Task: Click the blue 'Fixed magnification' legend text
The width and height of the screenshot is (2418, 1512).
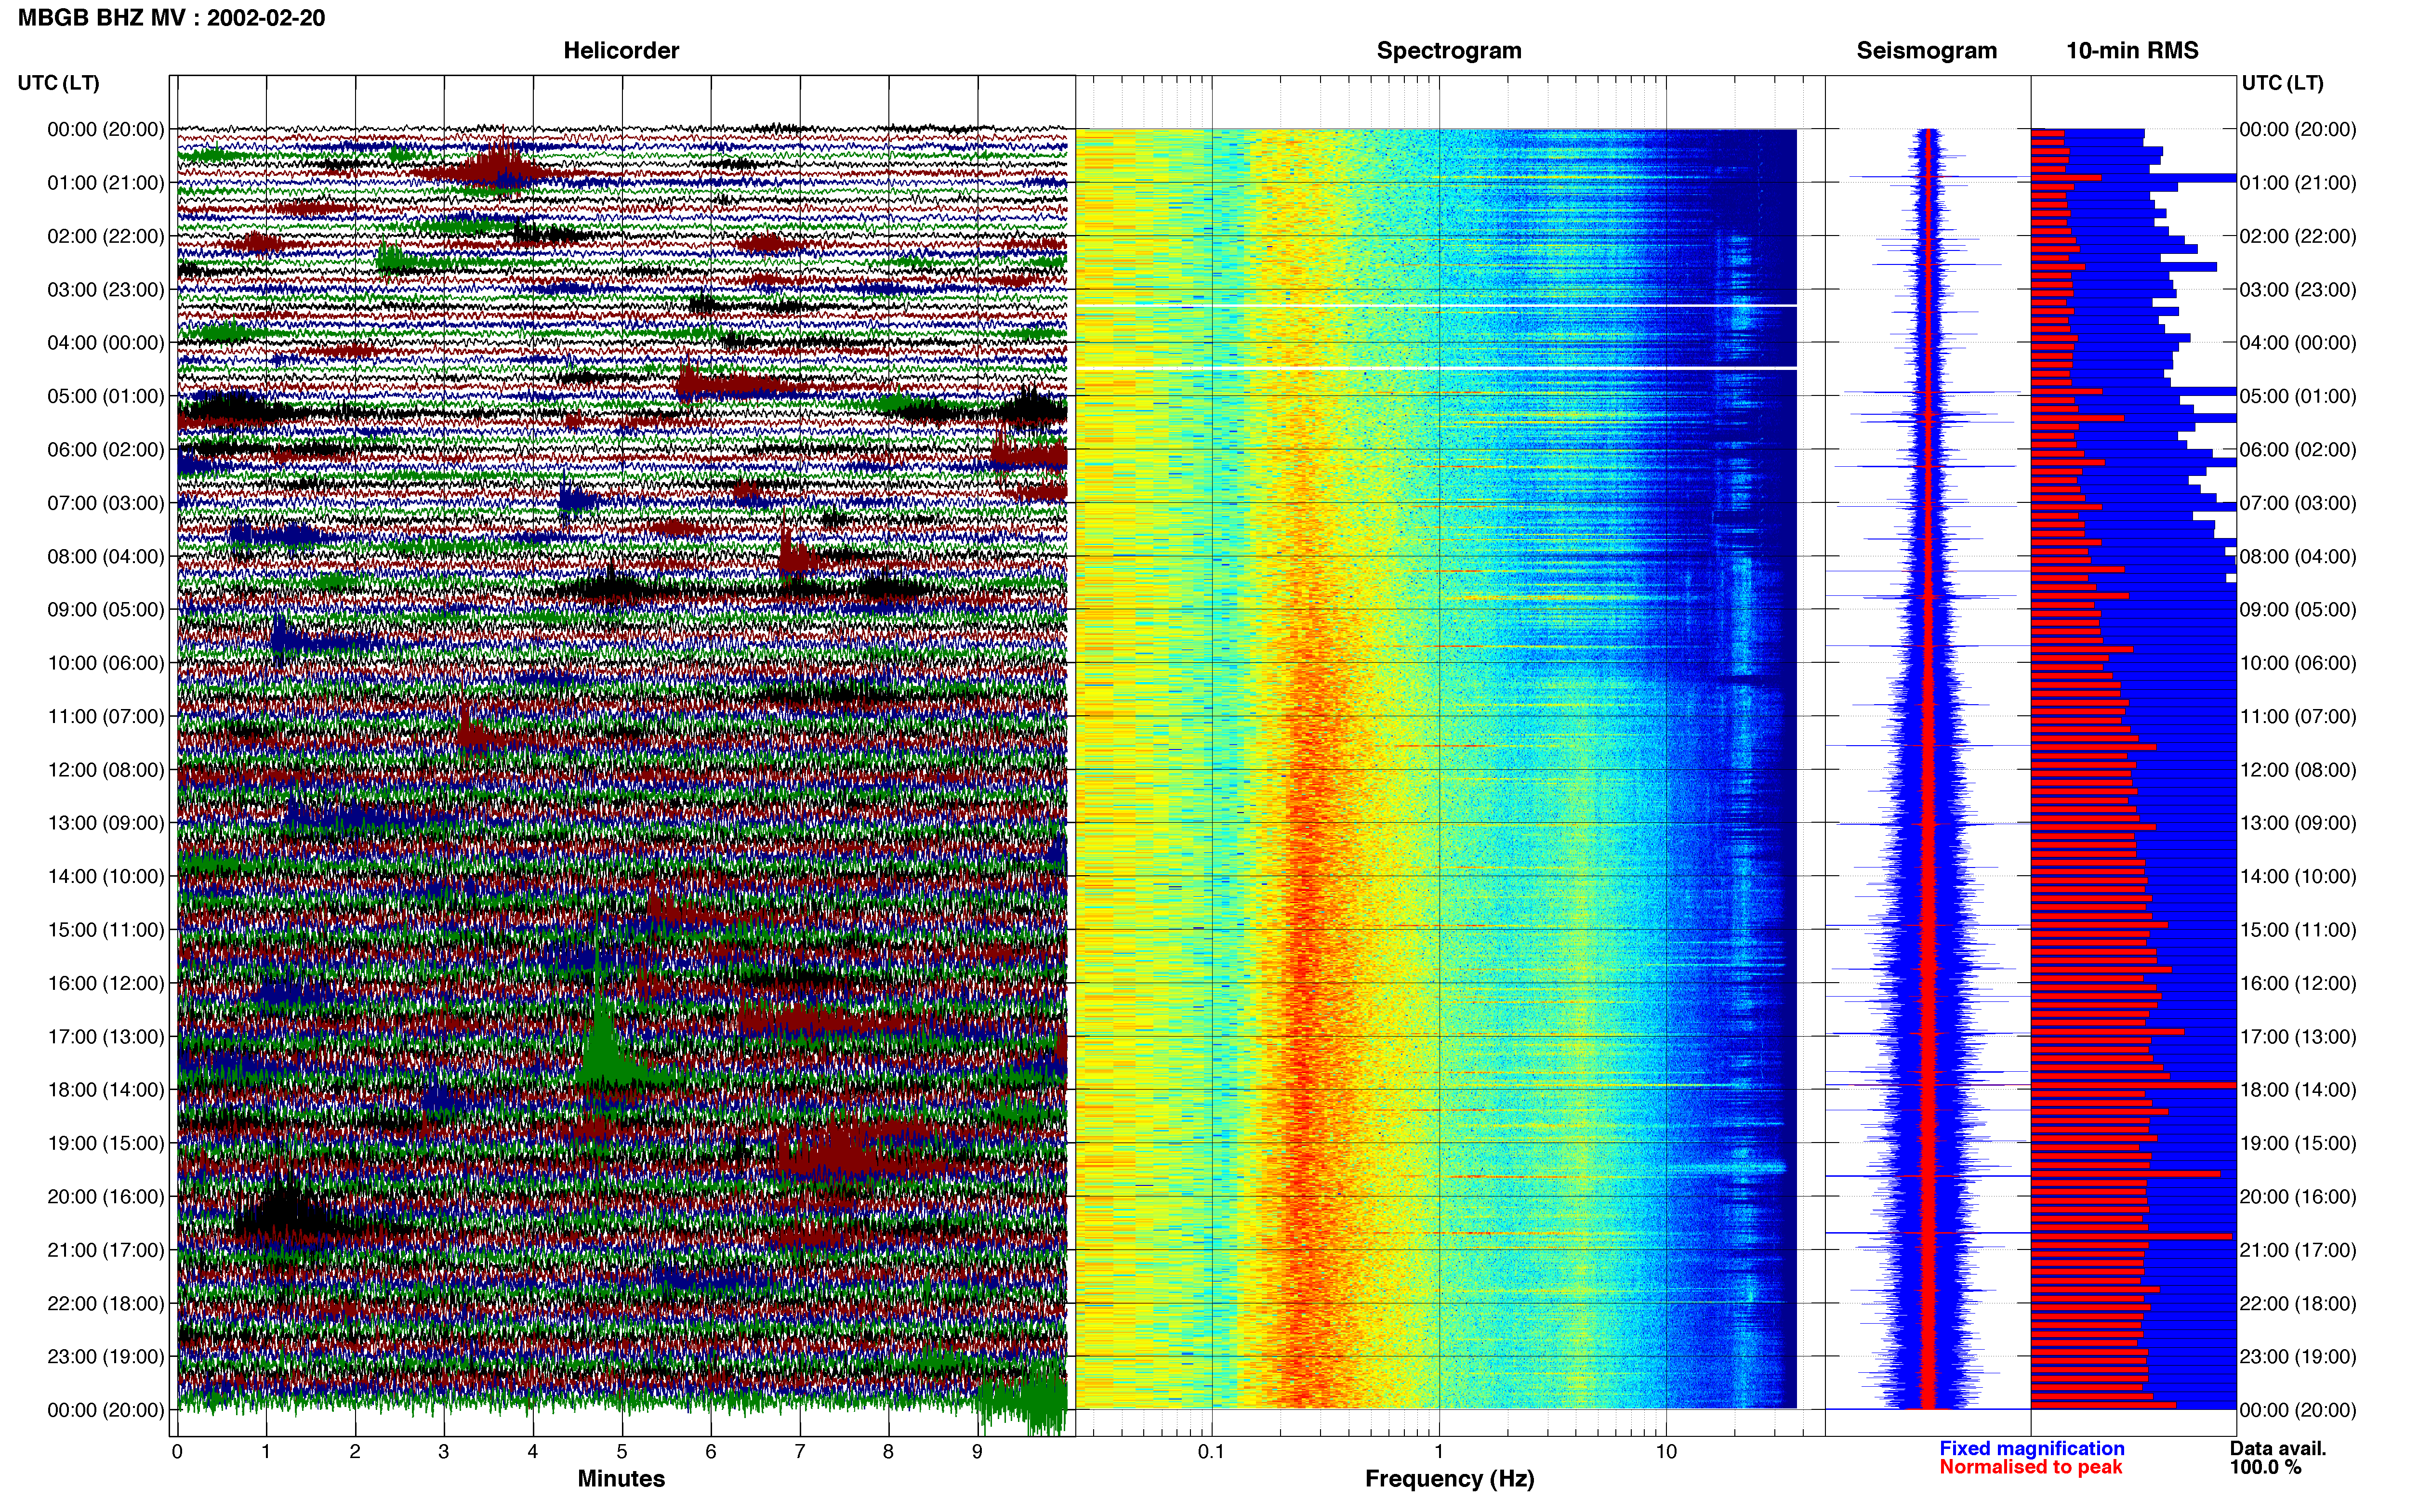Action: 2032,1448
